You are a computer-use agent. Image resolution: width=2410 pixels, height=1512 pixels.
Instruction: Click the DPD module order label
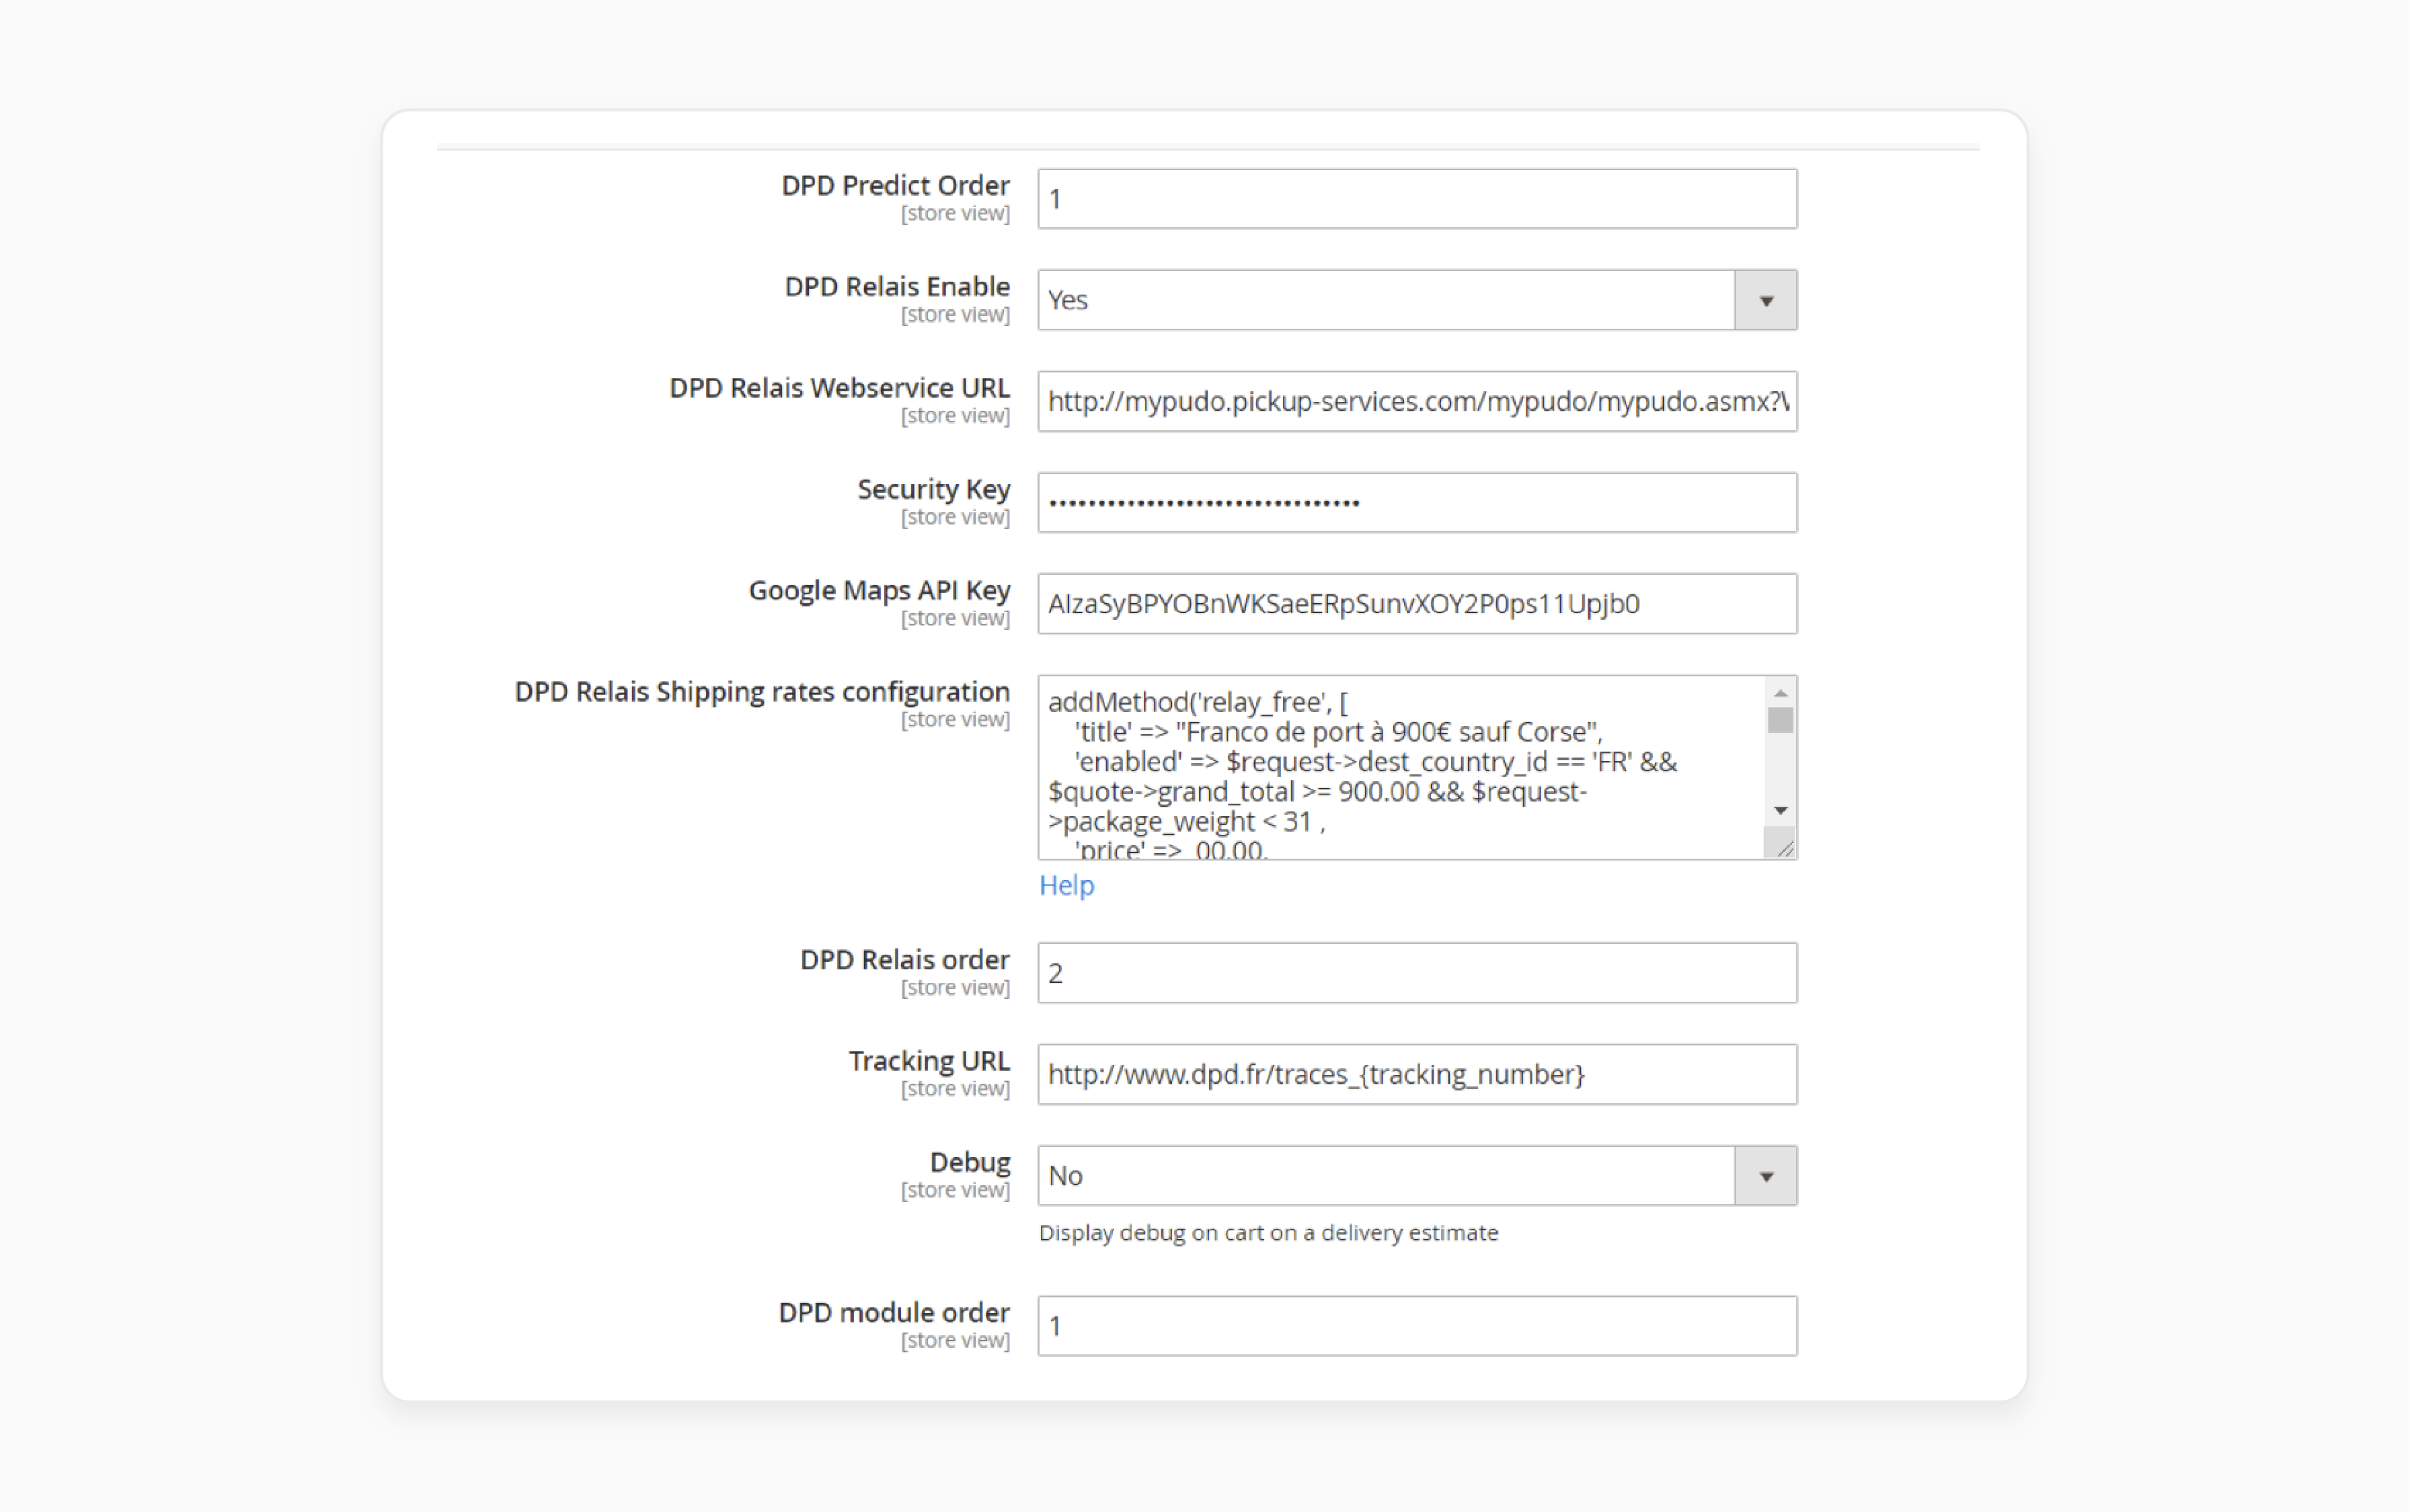[894, 1313]
